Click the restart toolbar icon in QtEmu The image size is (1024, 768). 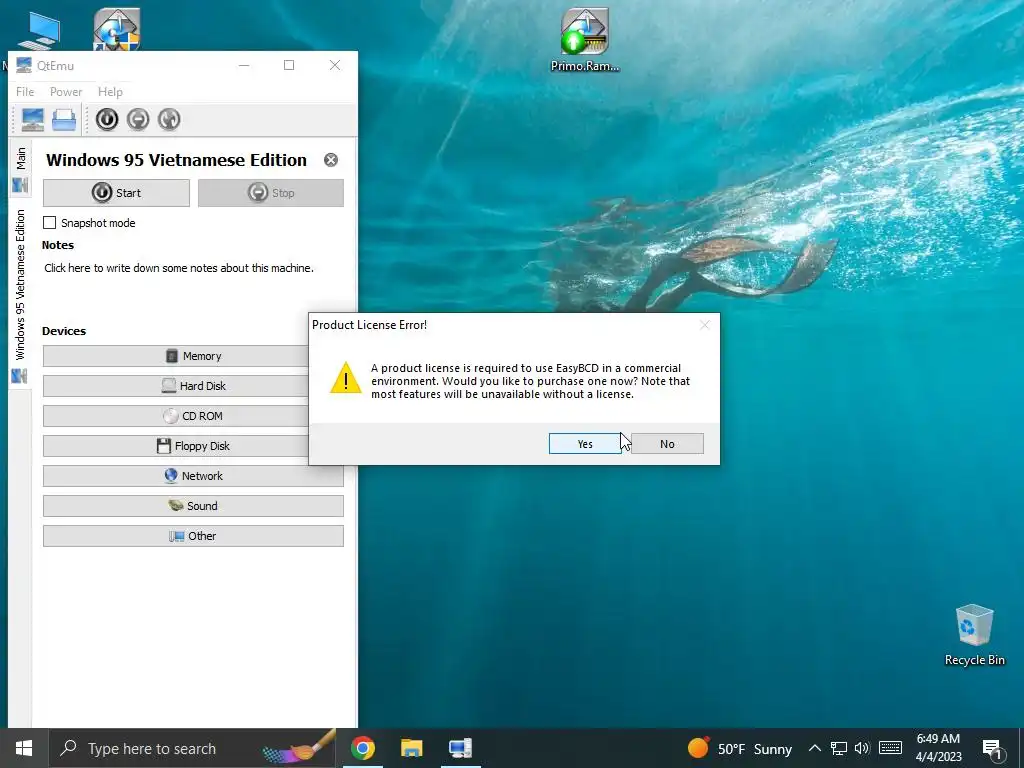169,120
